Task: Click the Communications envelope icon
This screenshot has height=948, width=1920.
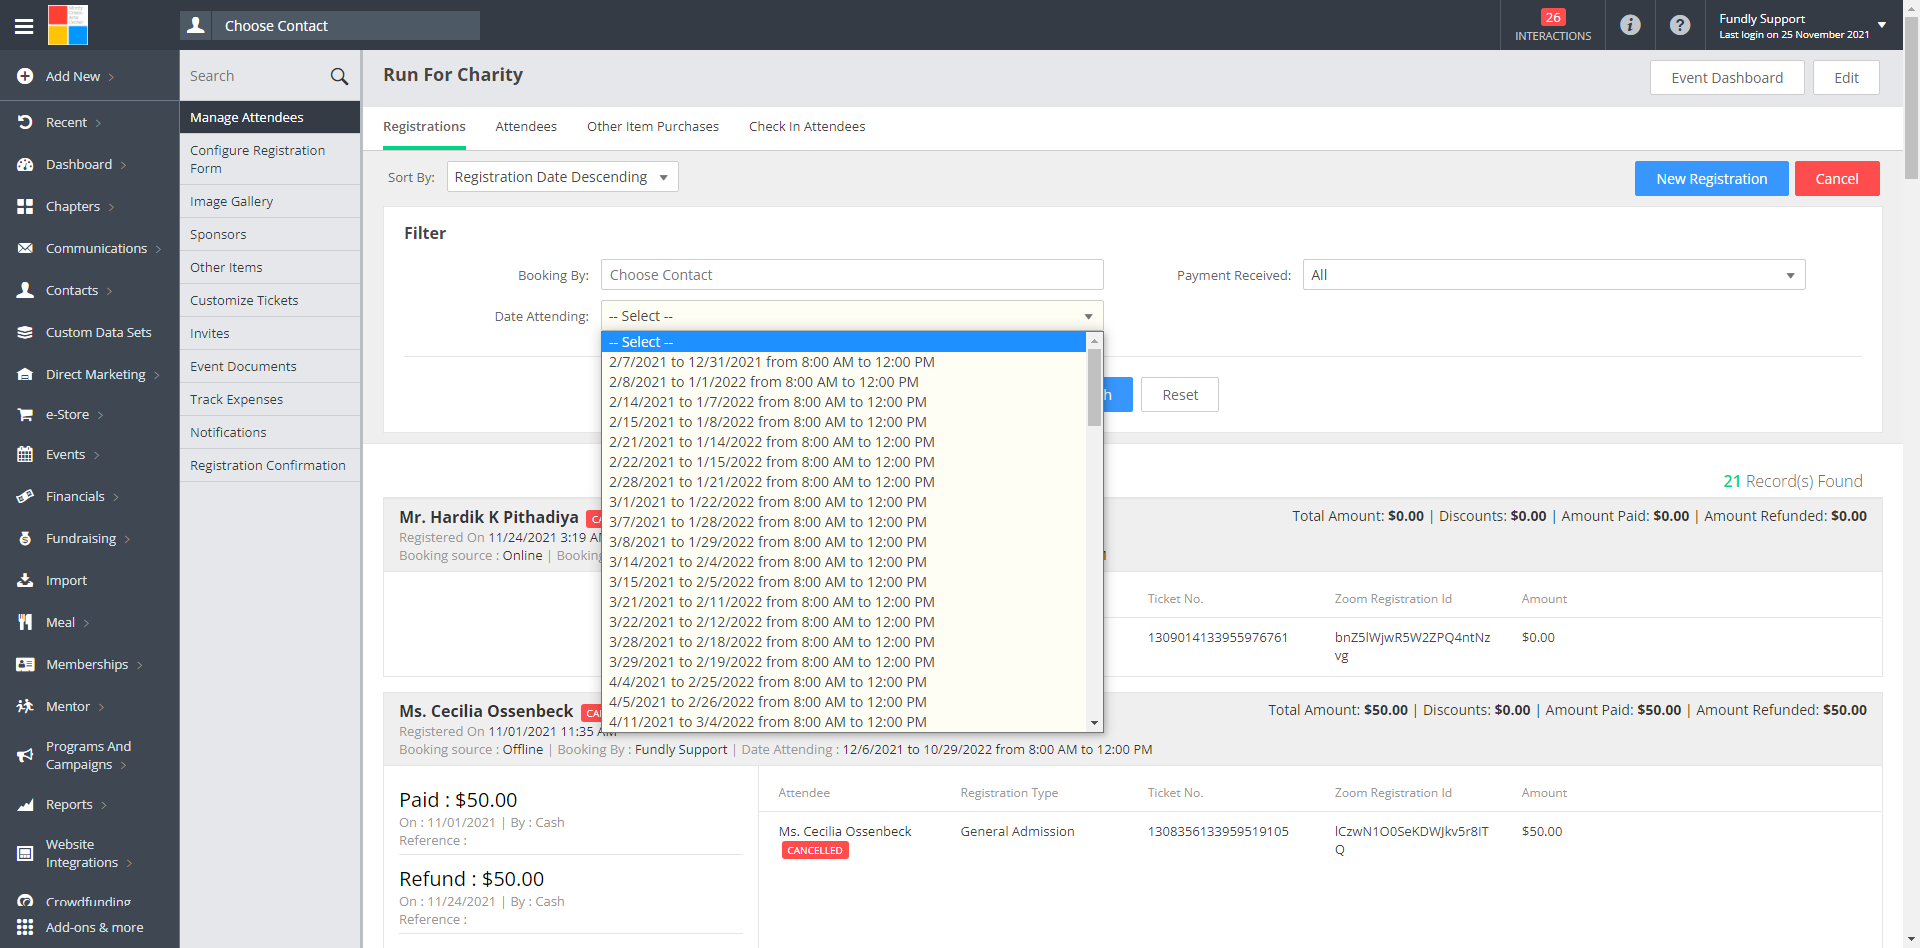Action: [25, 248]
